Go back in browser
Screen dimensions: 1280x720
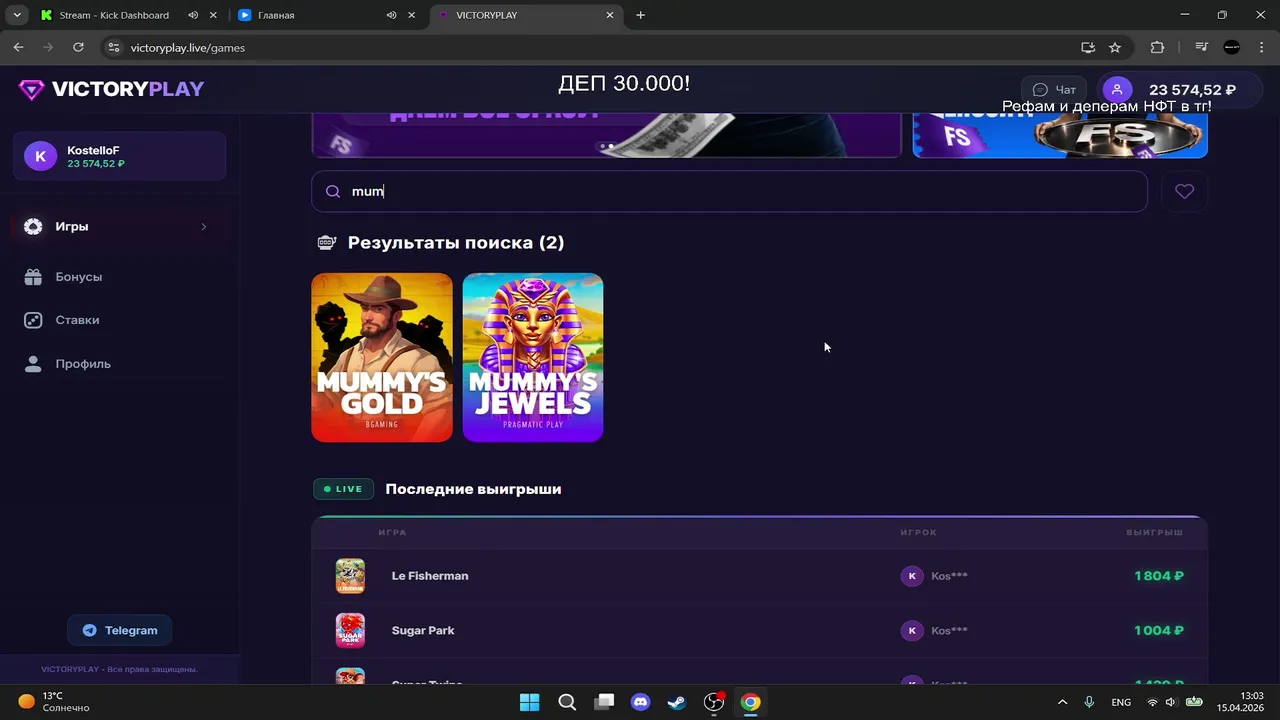point(18,47)
